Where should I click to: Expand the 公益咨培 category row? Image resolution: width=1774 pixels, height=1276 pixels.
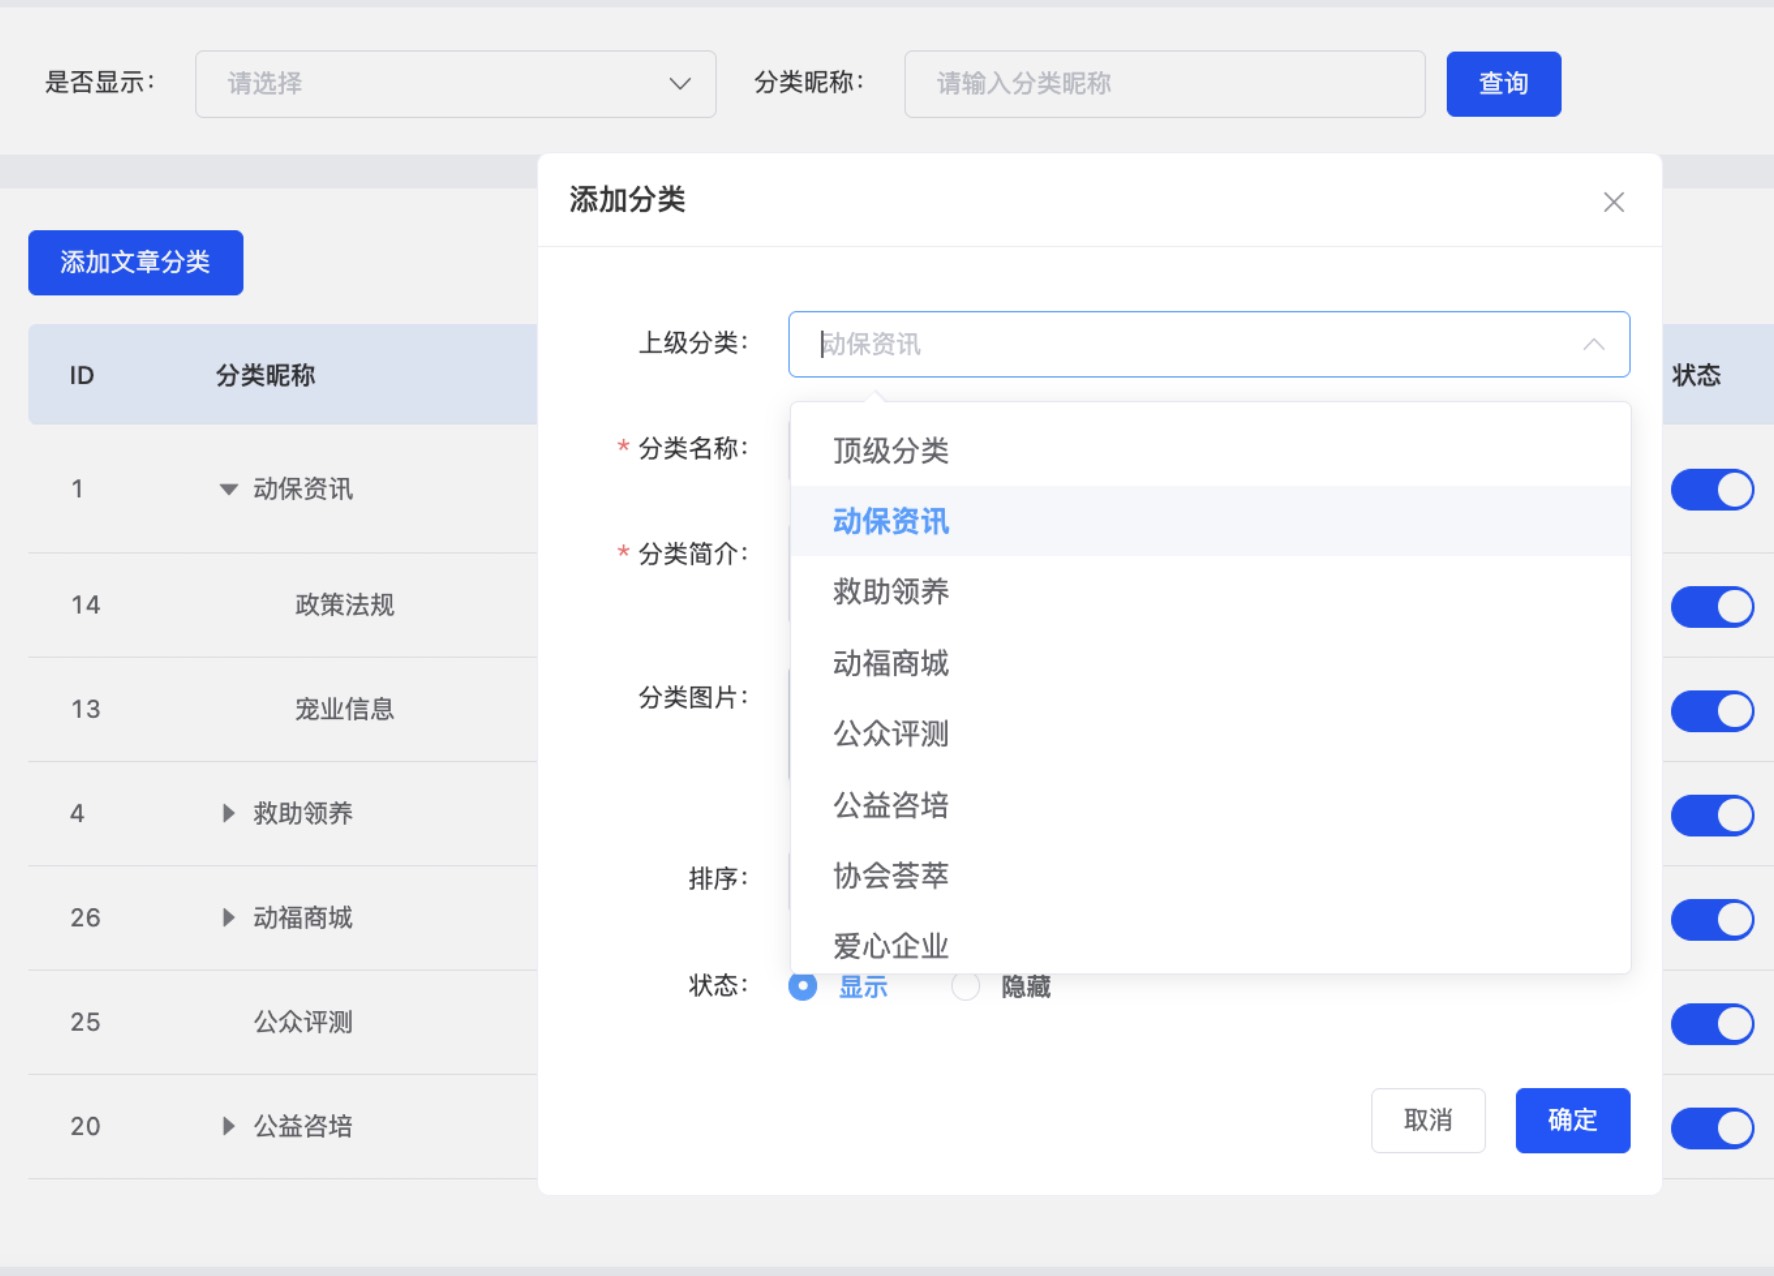(229, 1126)
